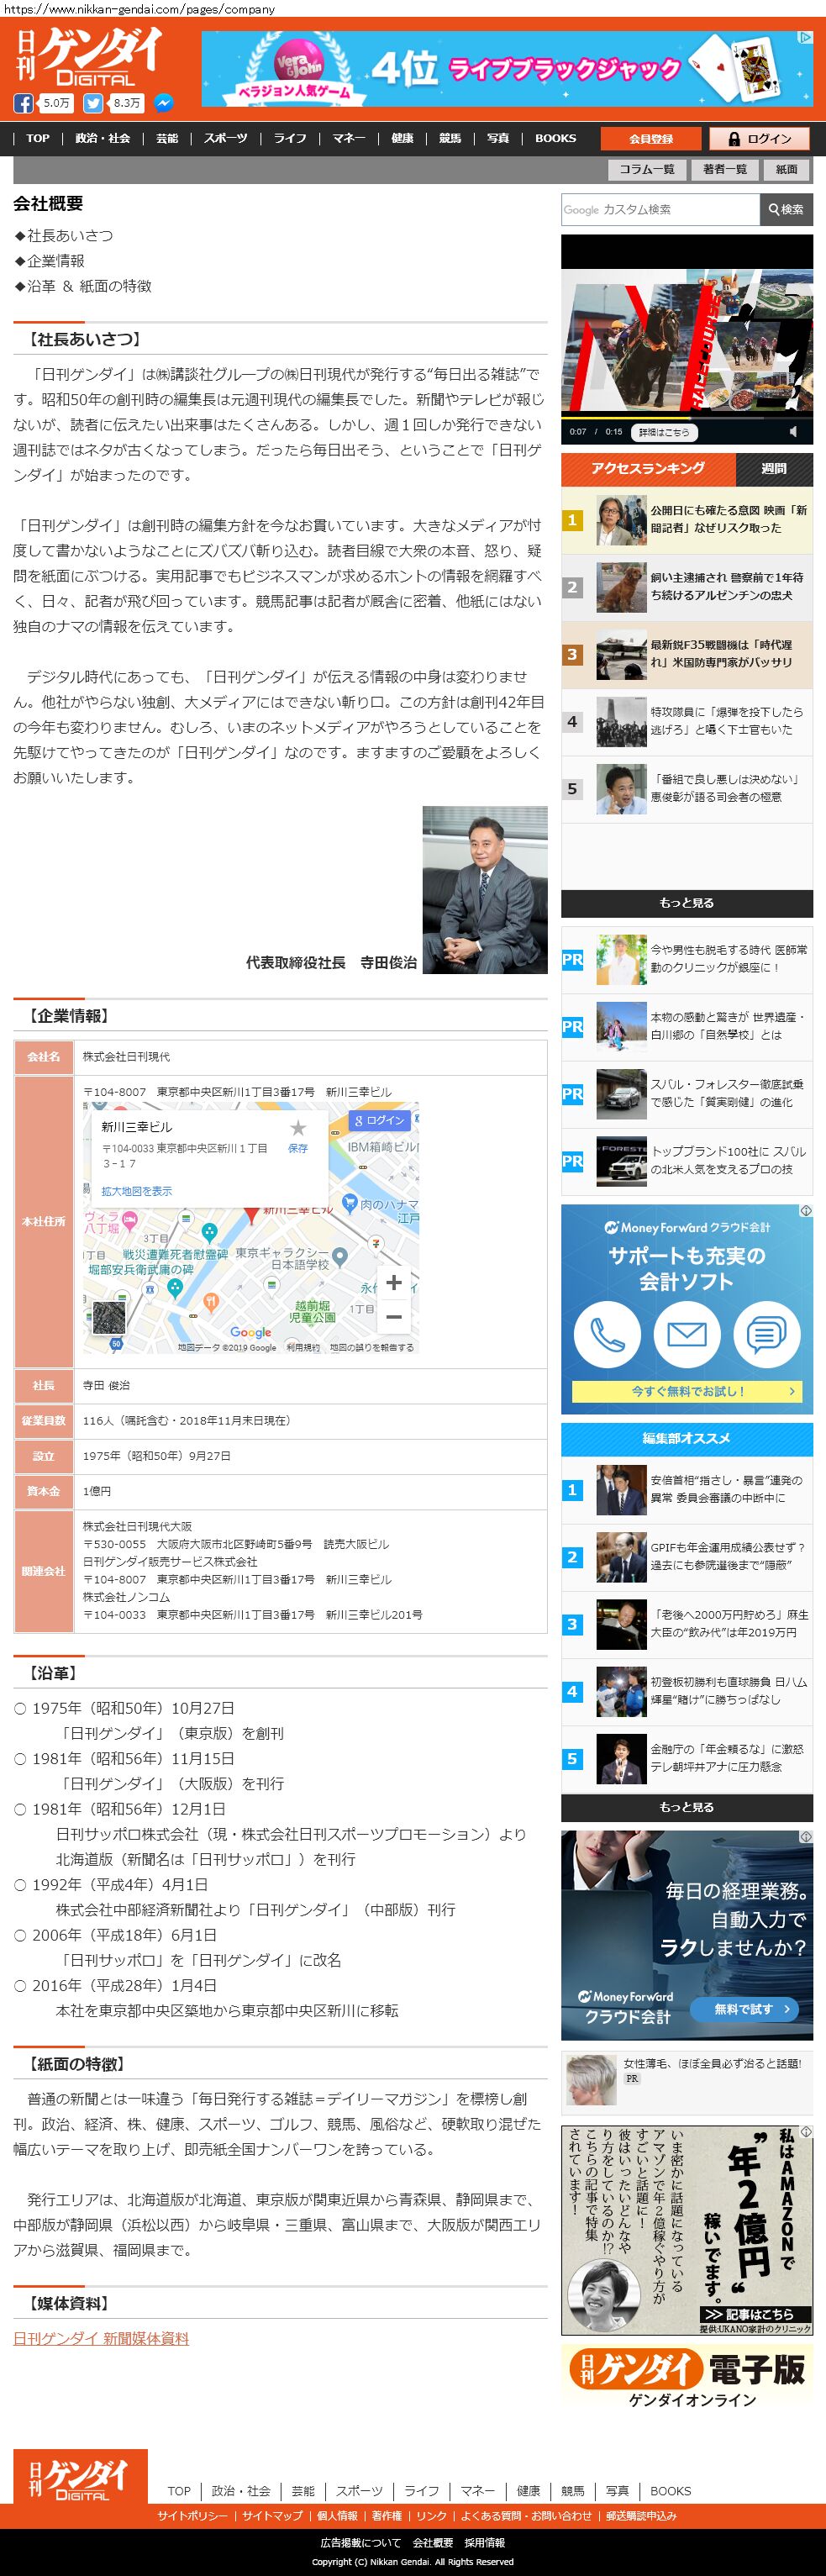Open the footer 広告掲載について link
The width and height of the screenshot is (826, 2576).
(360, 2542)
